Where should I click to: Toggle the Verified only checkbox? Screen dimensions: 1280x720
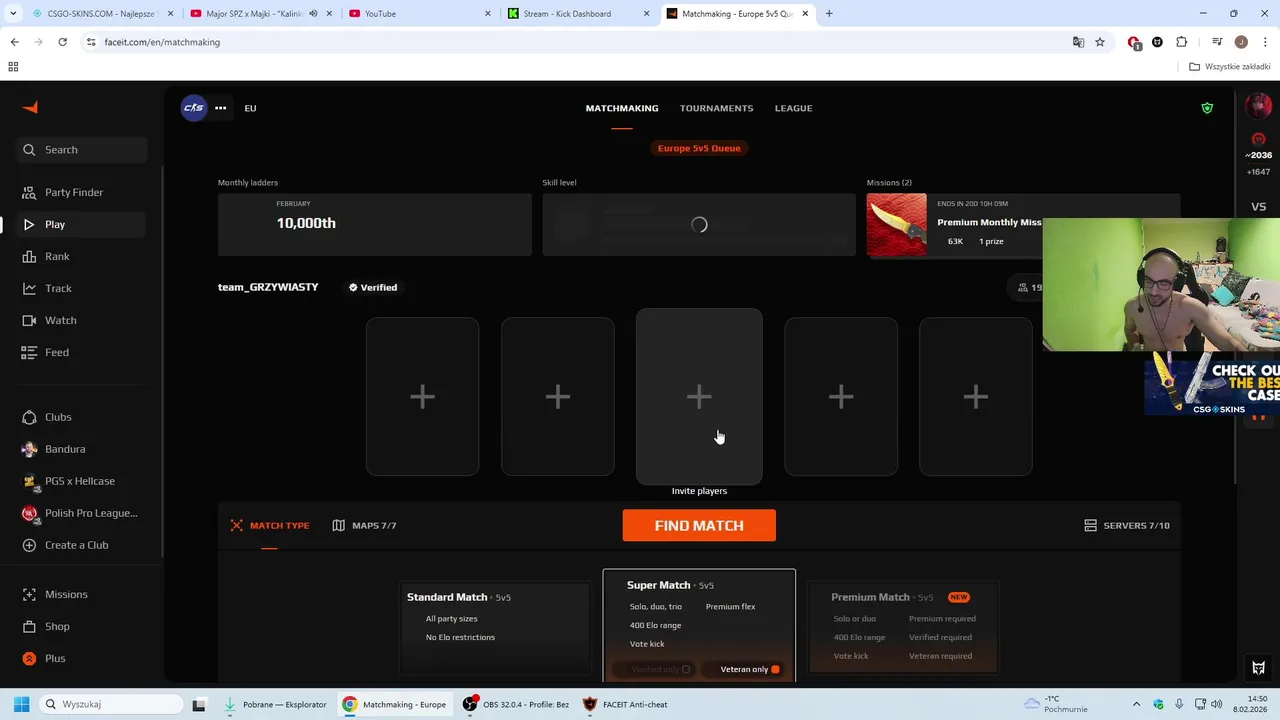point(686,669)
